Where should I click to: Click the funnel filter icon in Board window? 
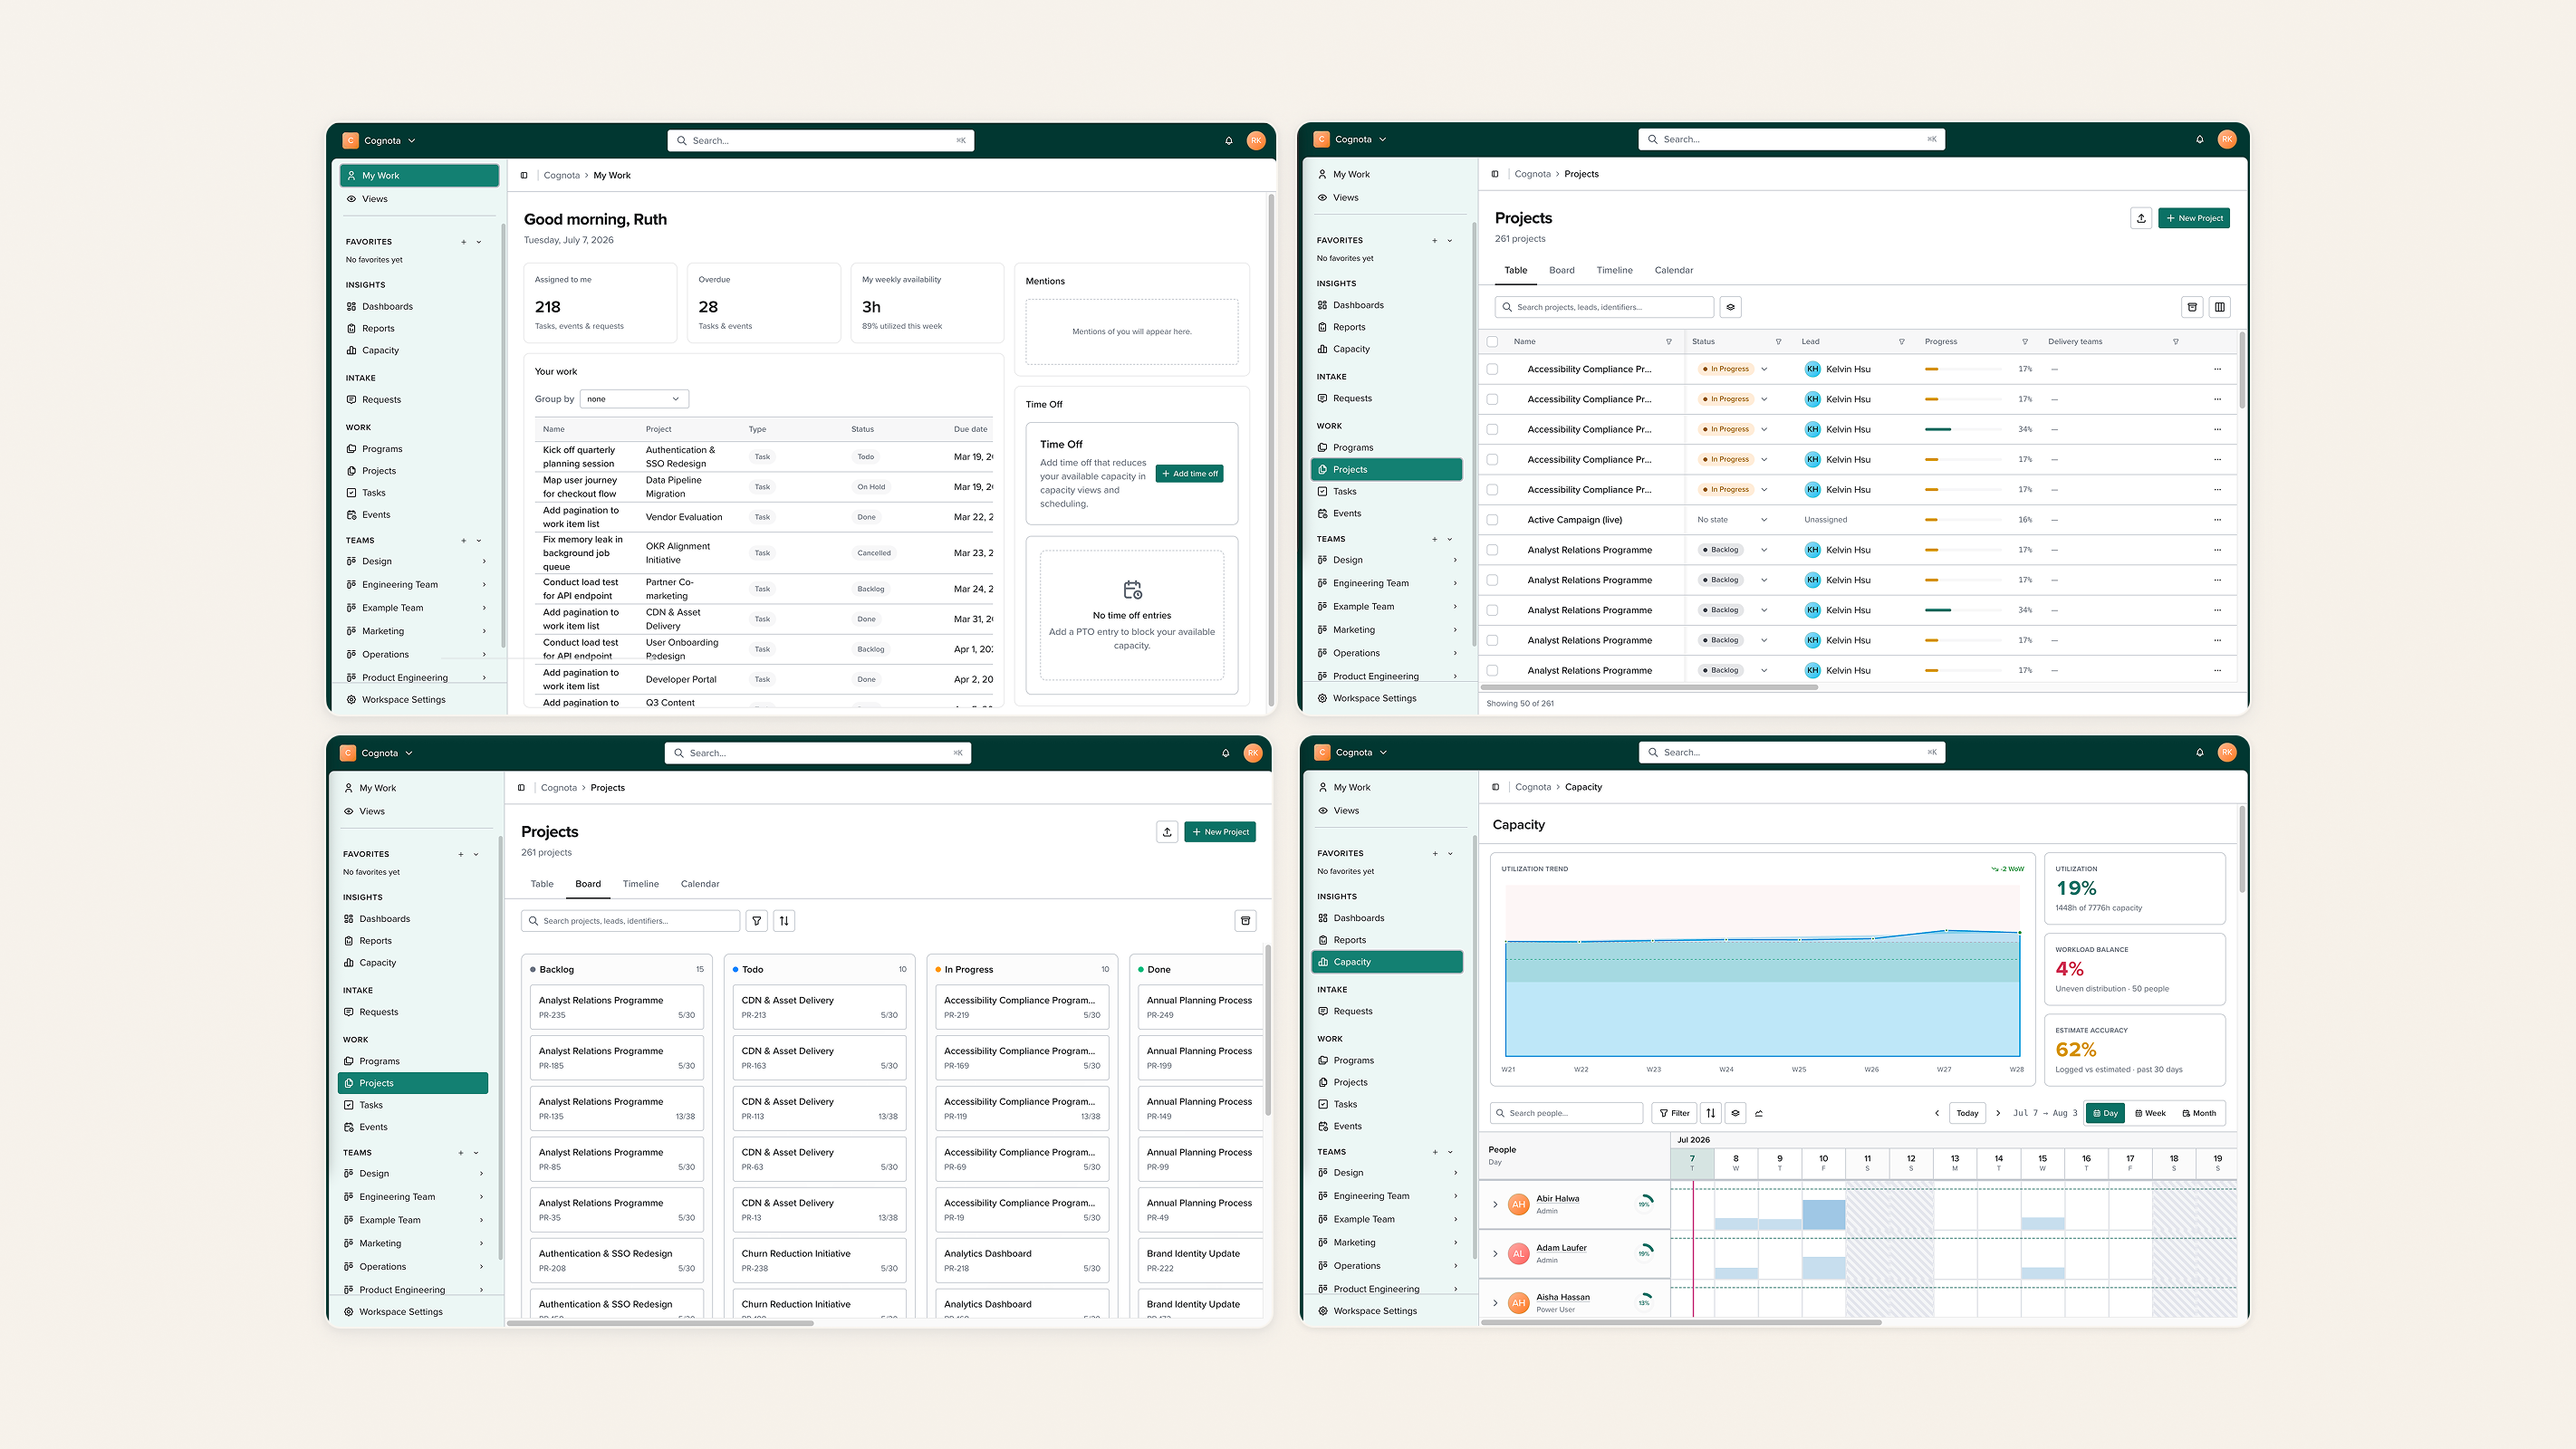click(x=757, y=921)
